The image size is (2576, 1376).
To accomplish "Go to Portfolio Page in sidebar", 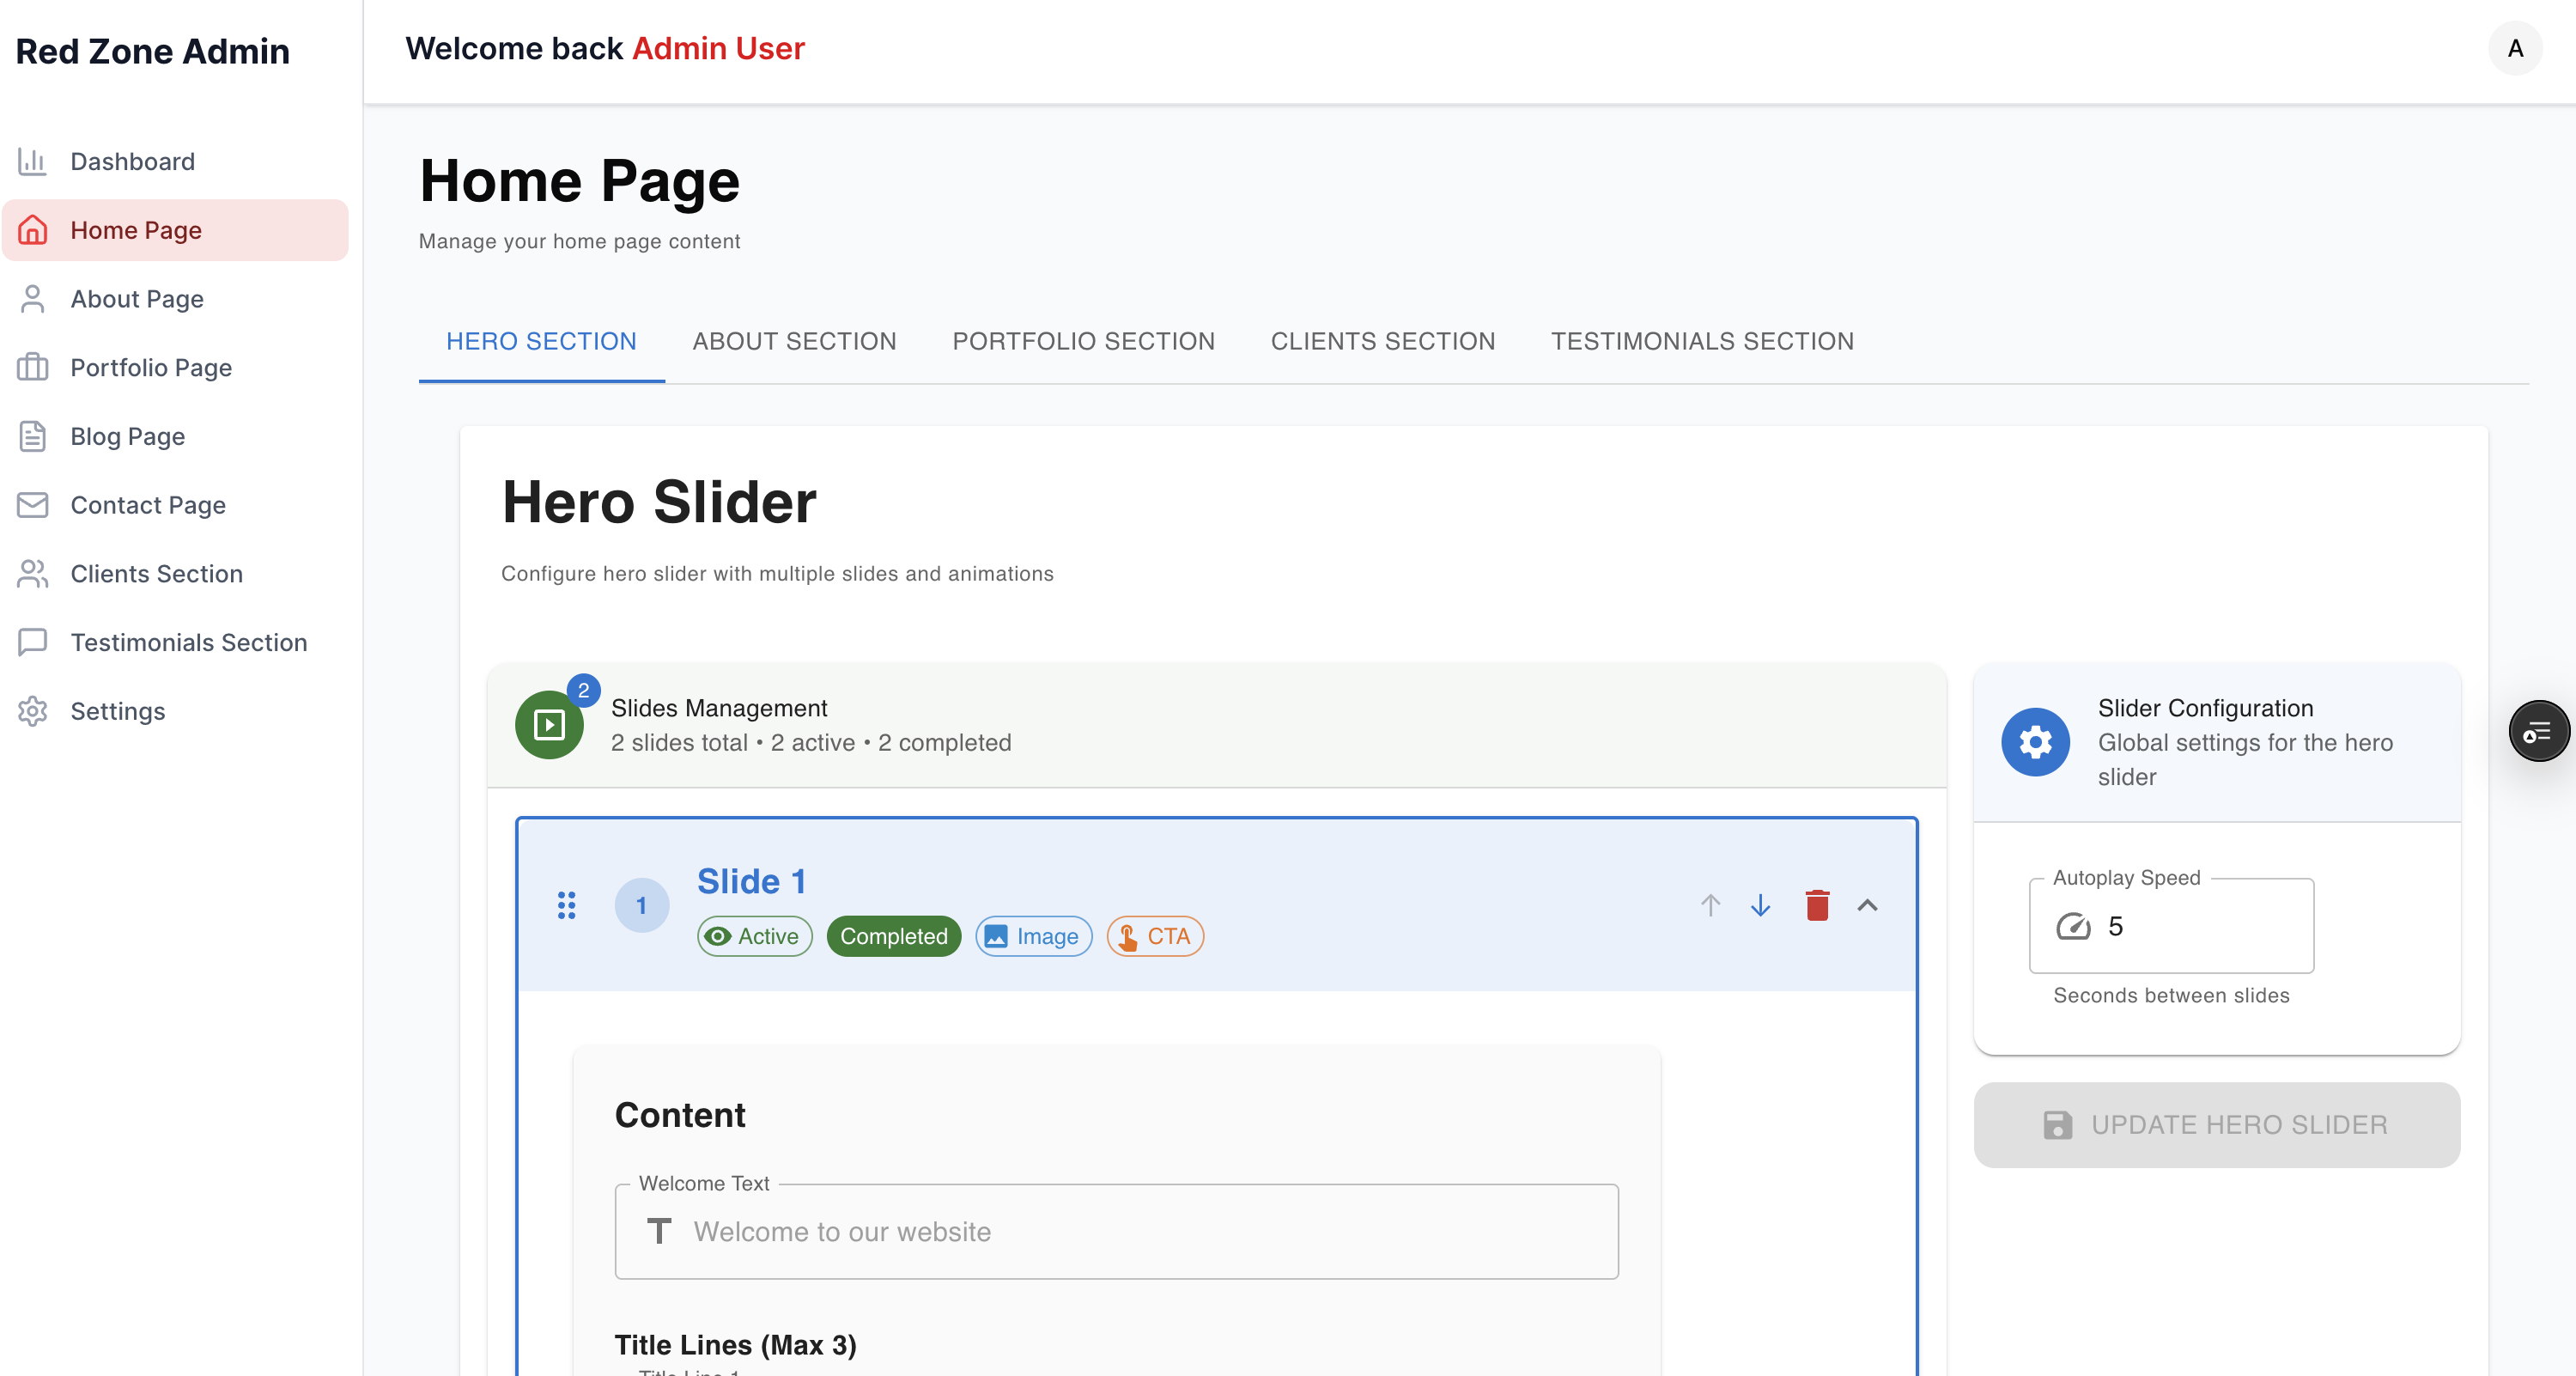I will [x=150, y=368].
